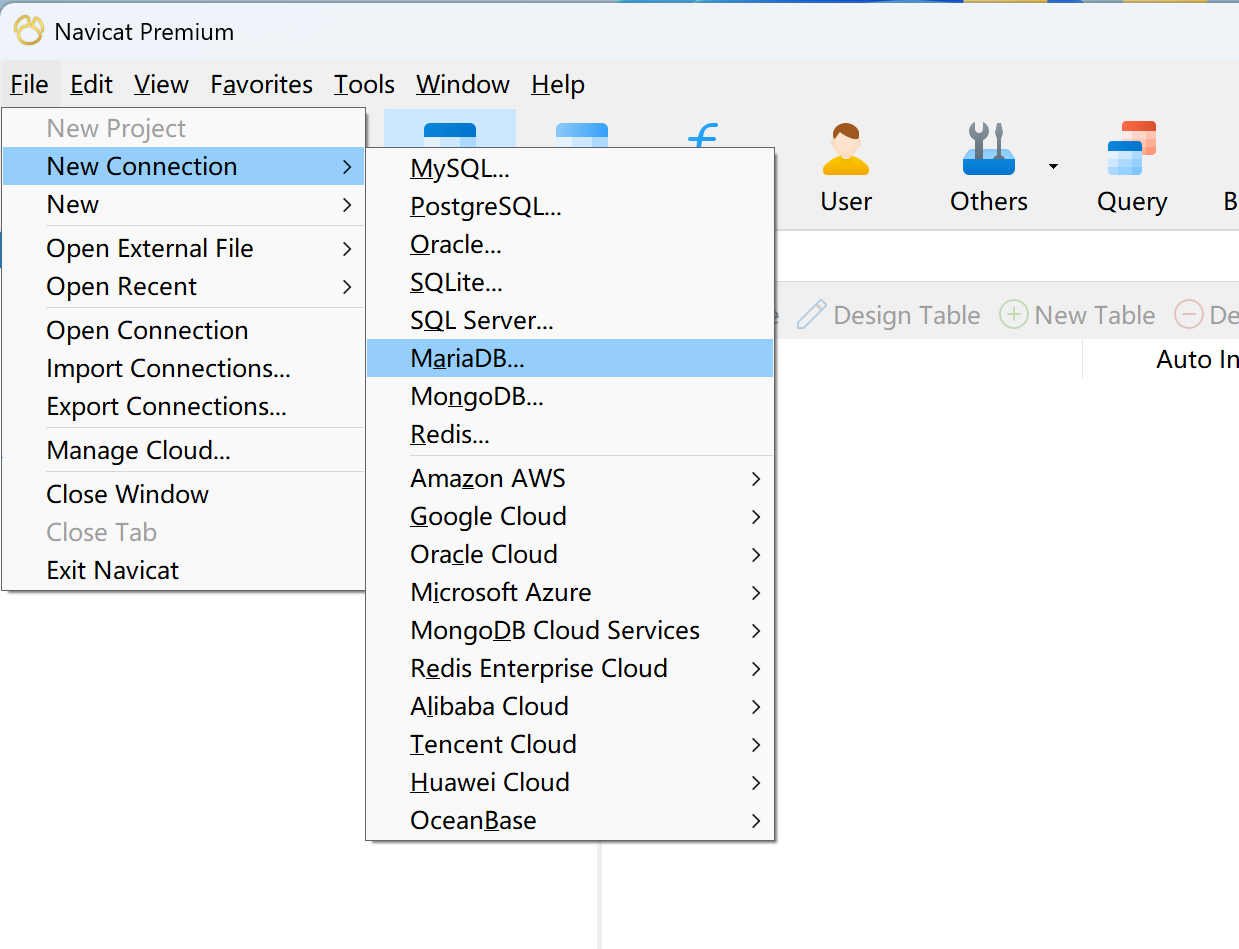Open the Edit menu
1239x949 pixels.
pos(91,85)
